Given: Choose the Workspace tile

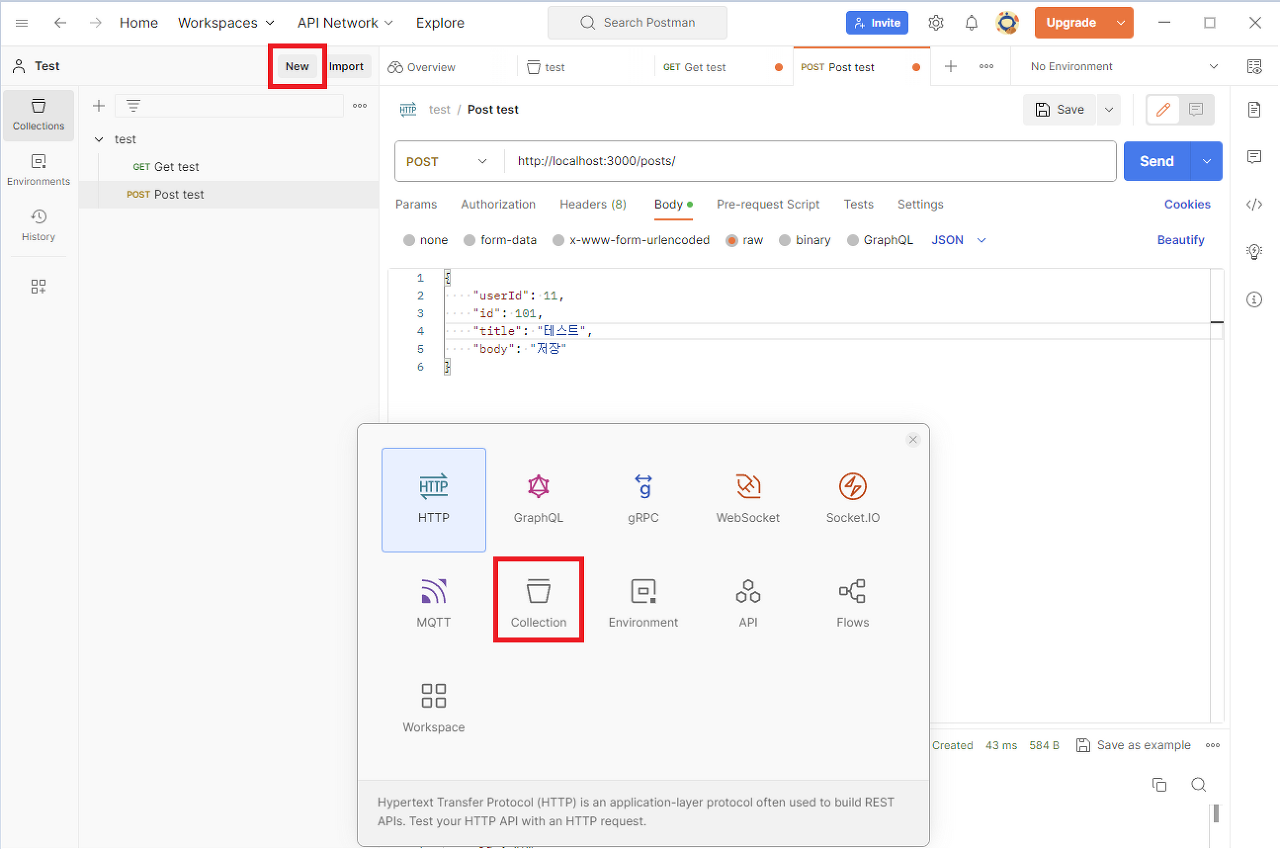Looking at the screenshot, I should pos(433,709).
